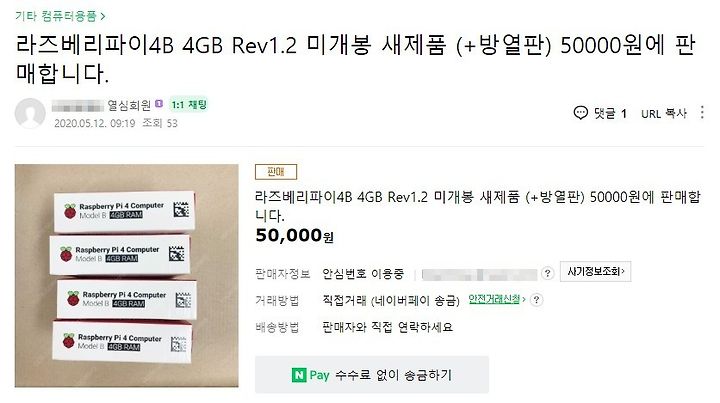Open the 기타 컴퓨터용품 category link
Image resolution: width=720 pixels, height=403 pixels.
[56, 16]
